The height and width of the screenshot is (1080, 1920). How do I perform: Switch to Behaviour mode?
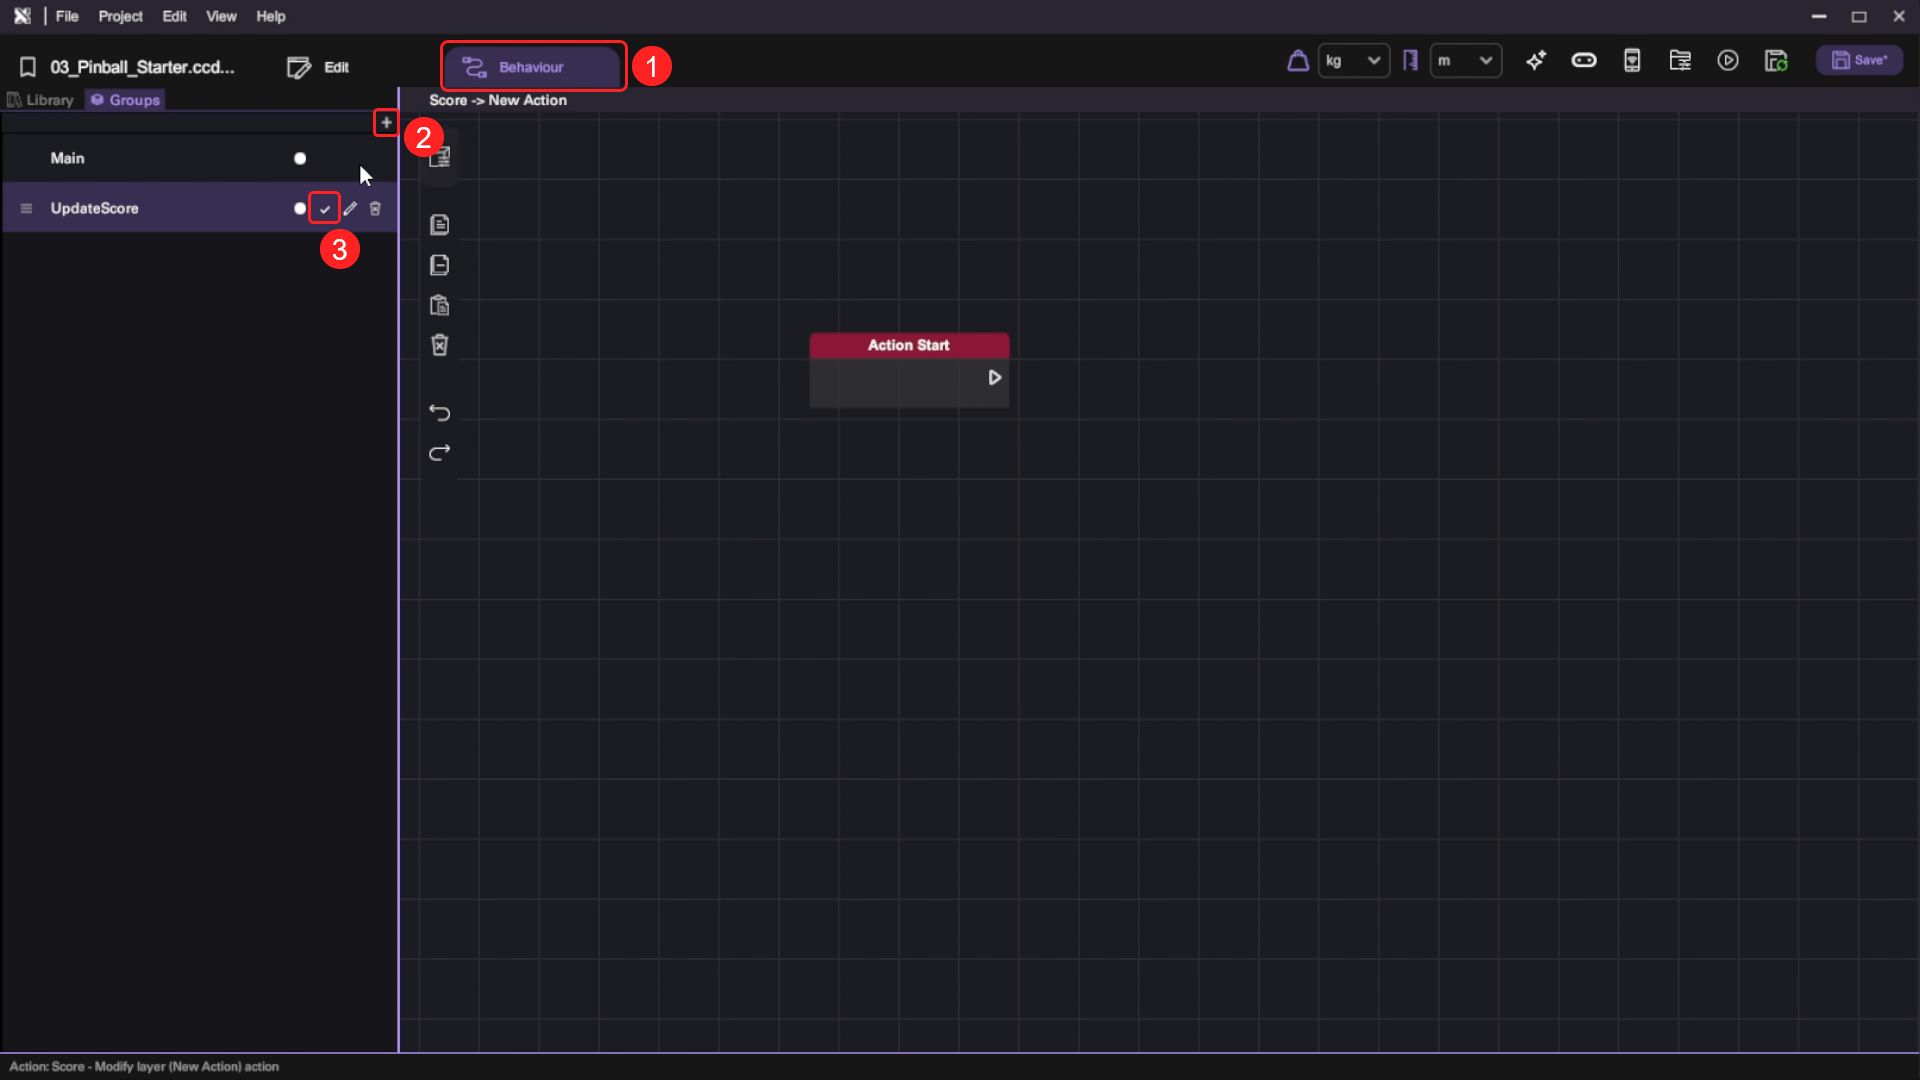532,67
